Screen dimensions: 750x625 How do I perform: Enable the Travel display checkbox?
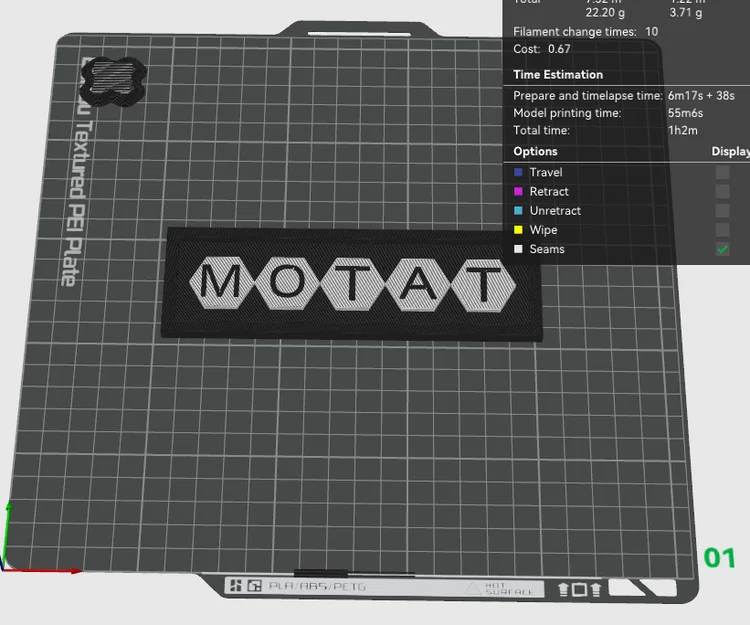point(722,172)
